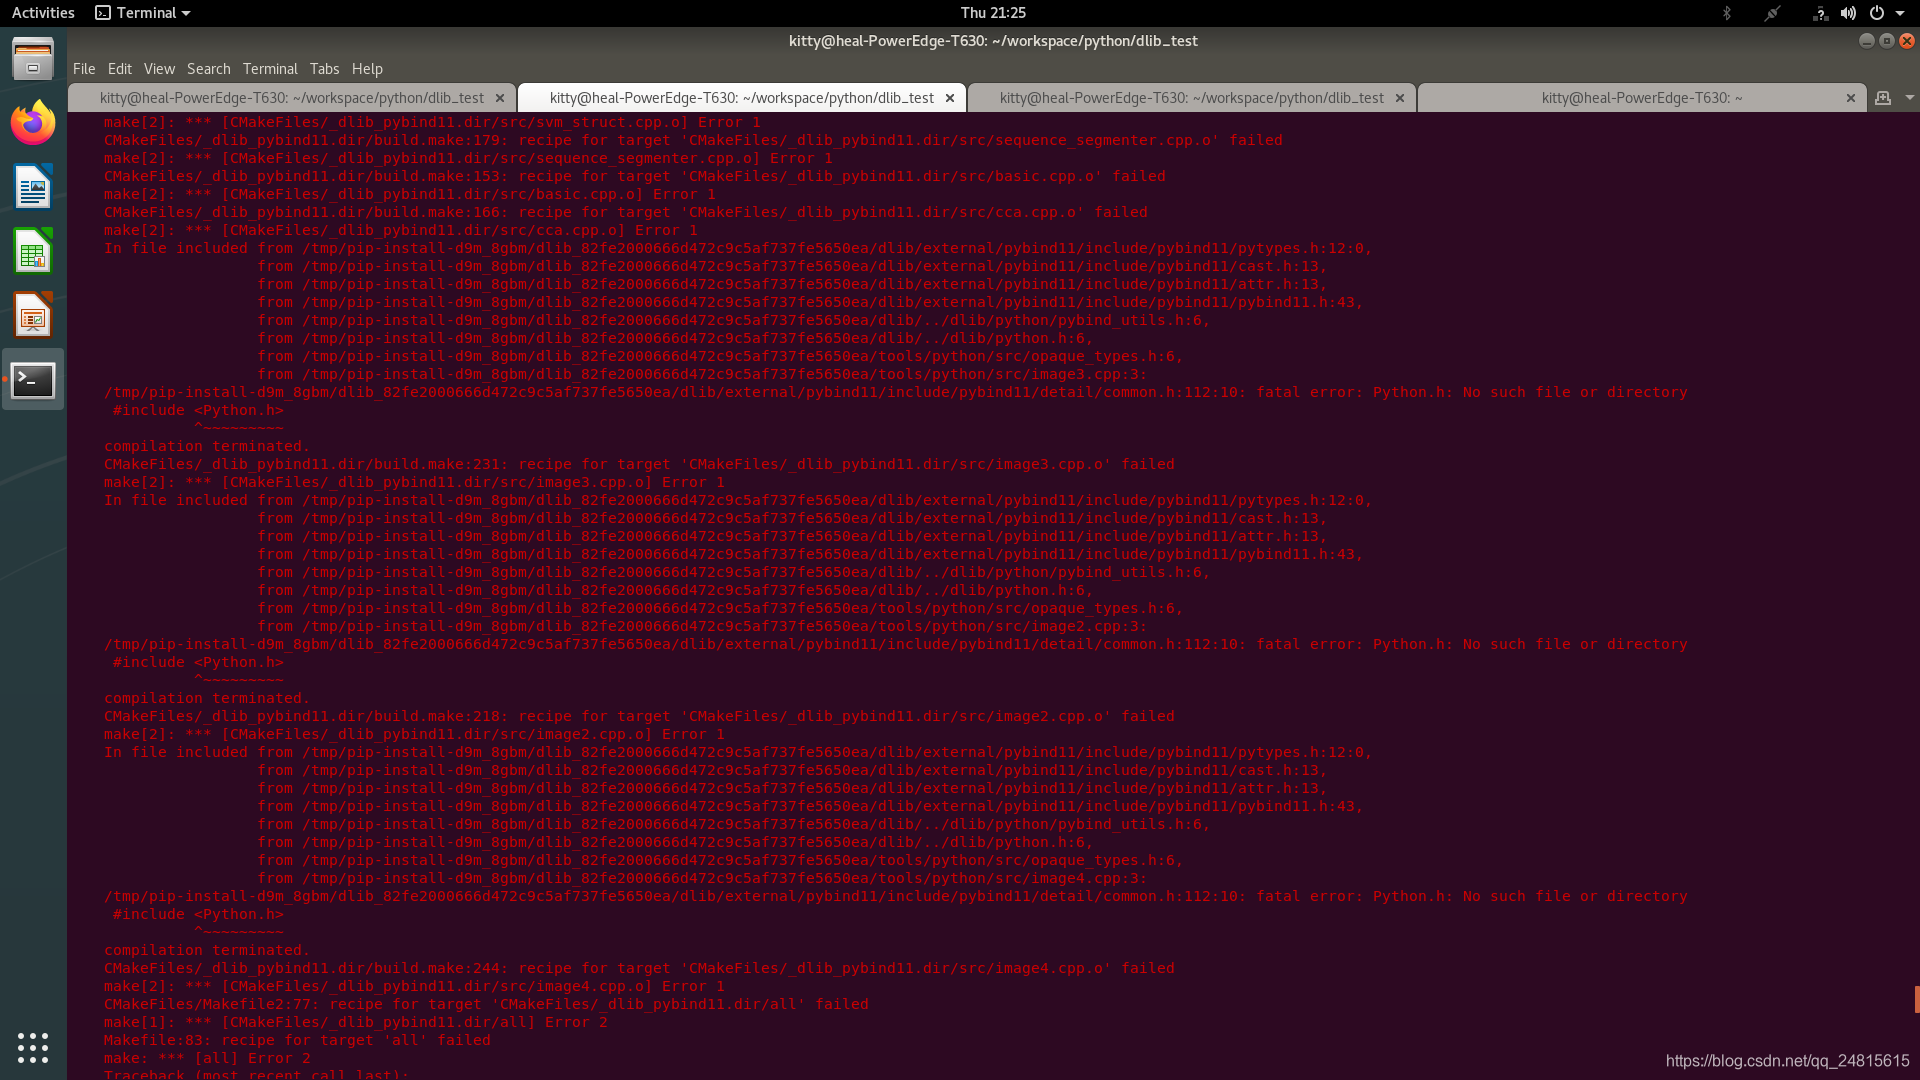Open the Tabs menu

(324, 69)
